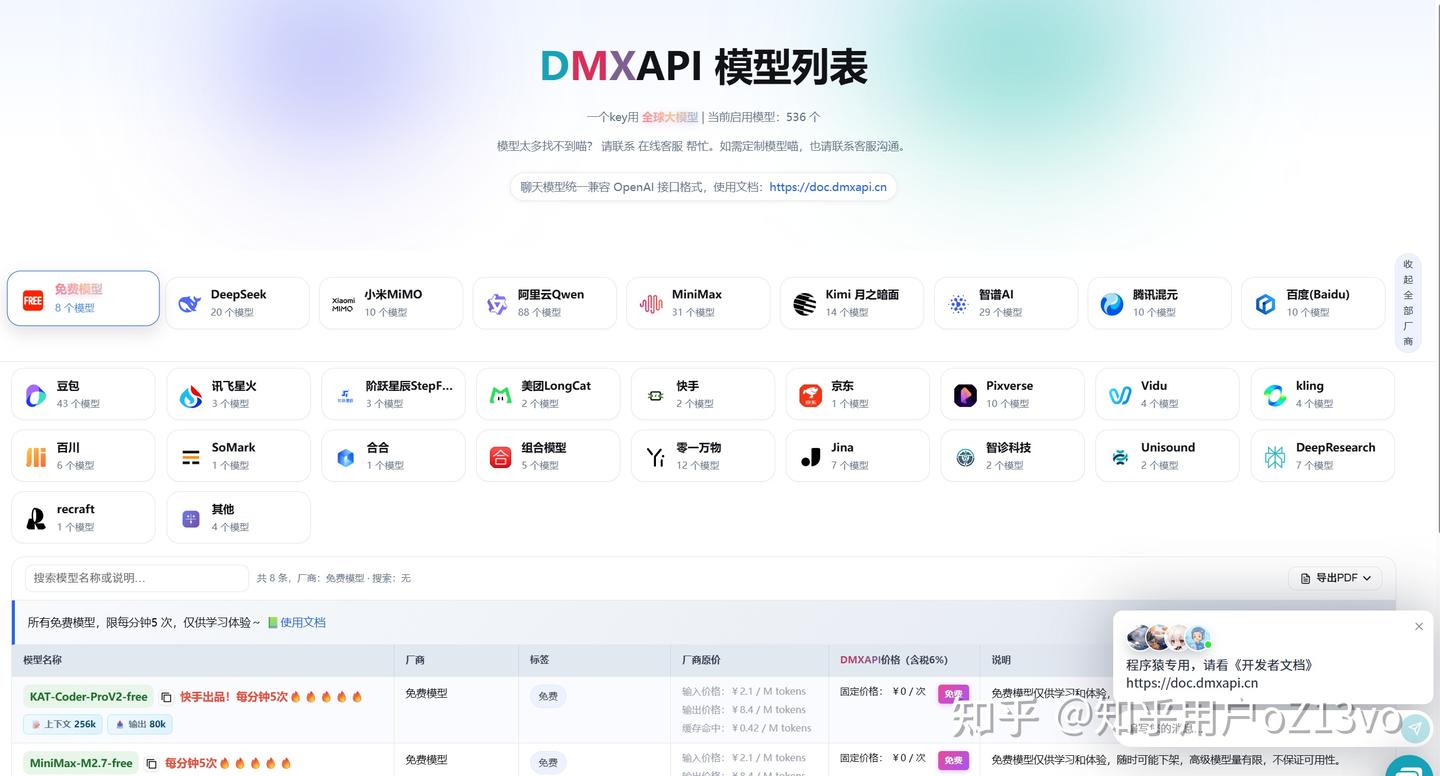Click the Vidu logo icon
Image resolution: width=1440 pixels, height=776 pixels.
click(x=1120, y=395)
